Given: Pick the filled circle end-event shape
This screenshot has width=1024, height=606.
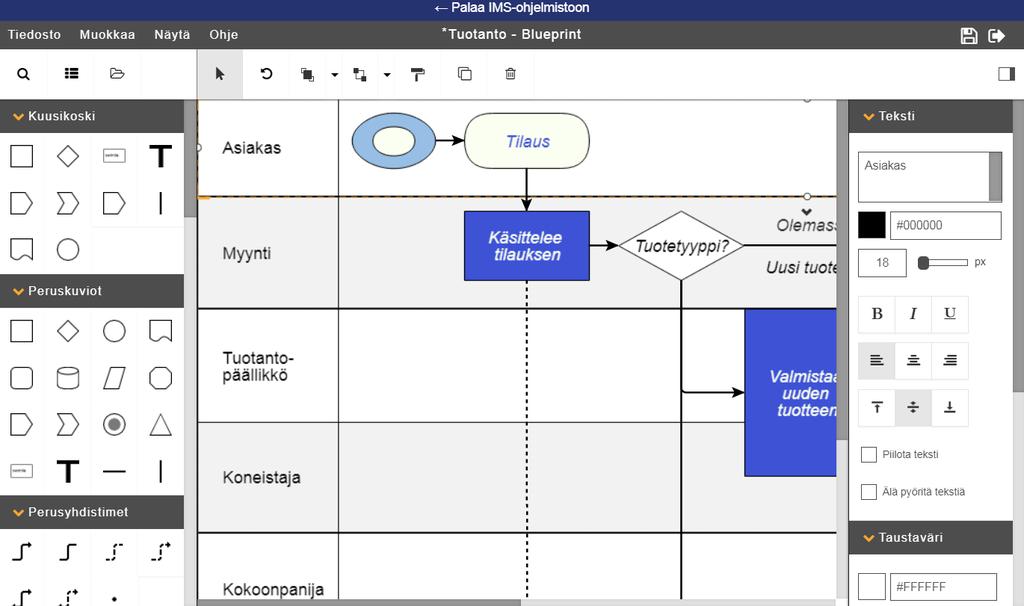Looking at the screenshot, I should 114,424.
